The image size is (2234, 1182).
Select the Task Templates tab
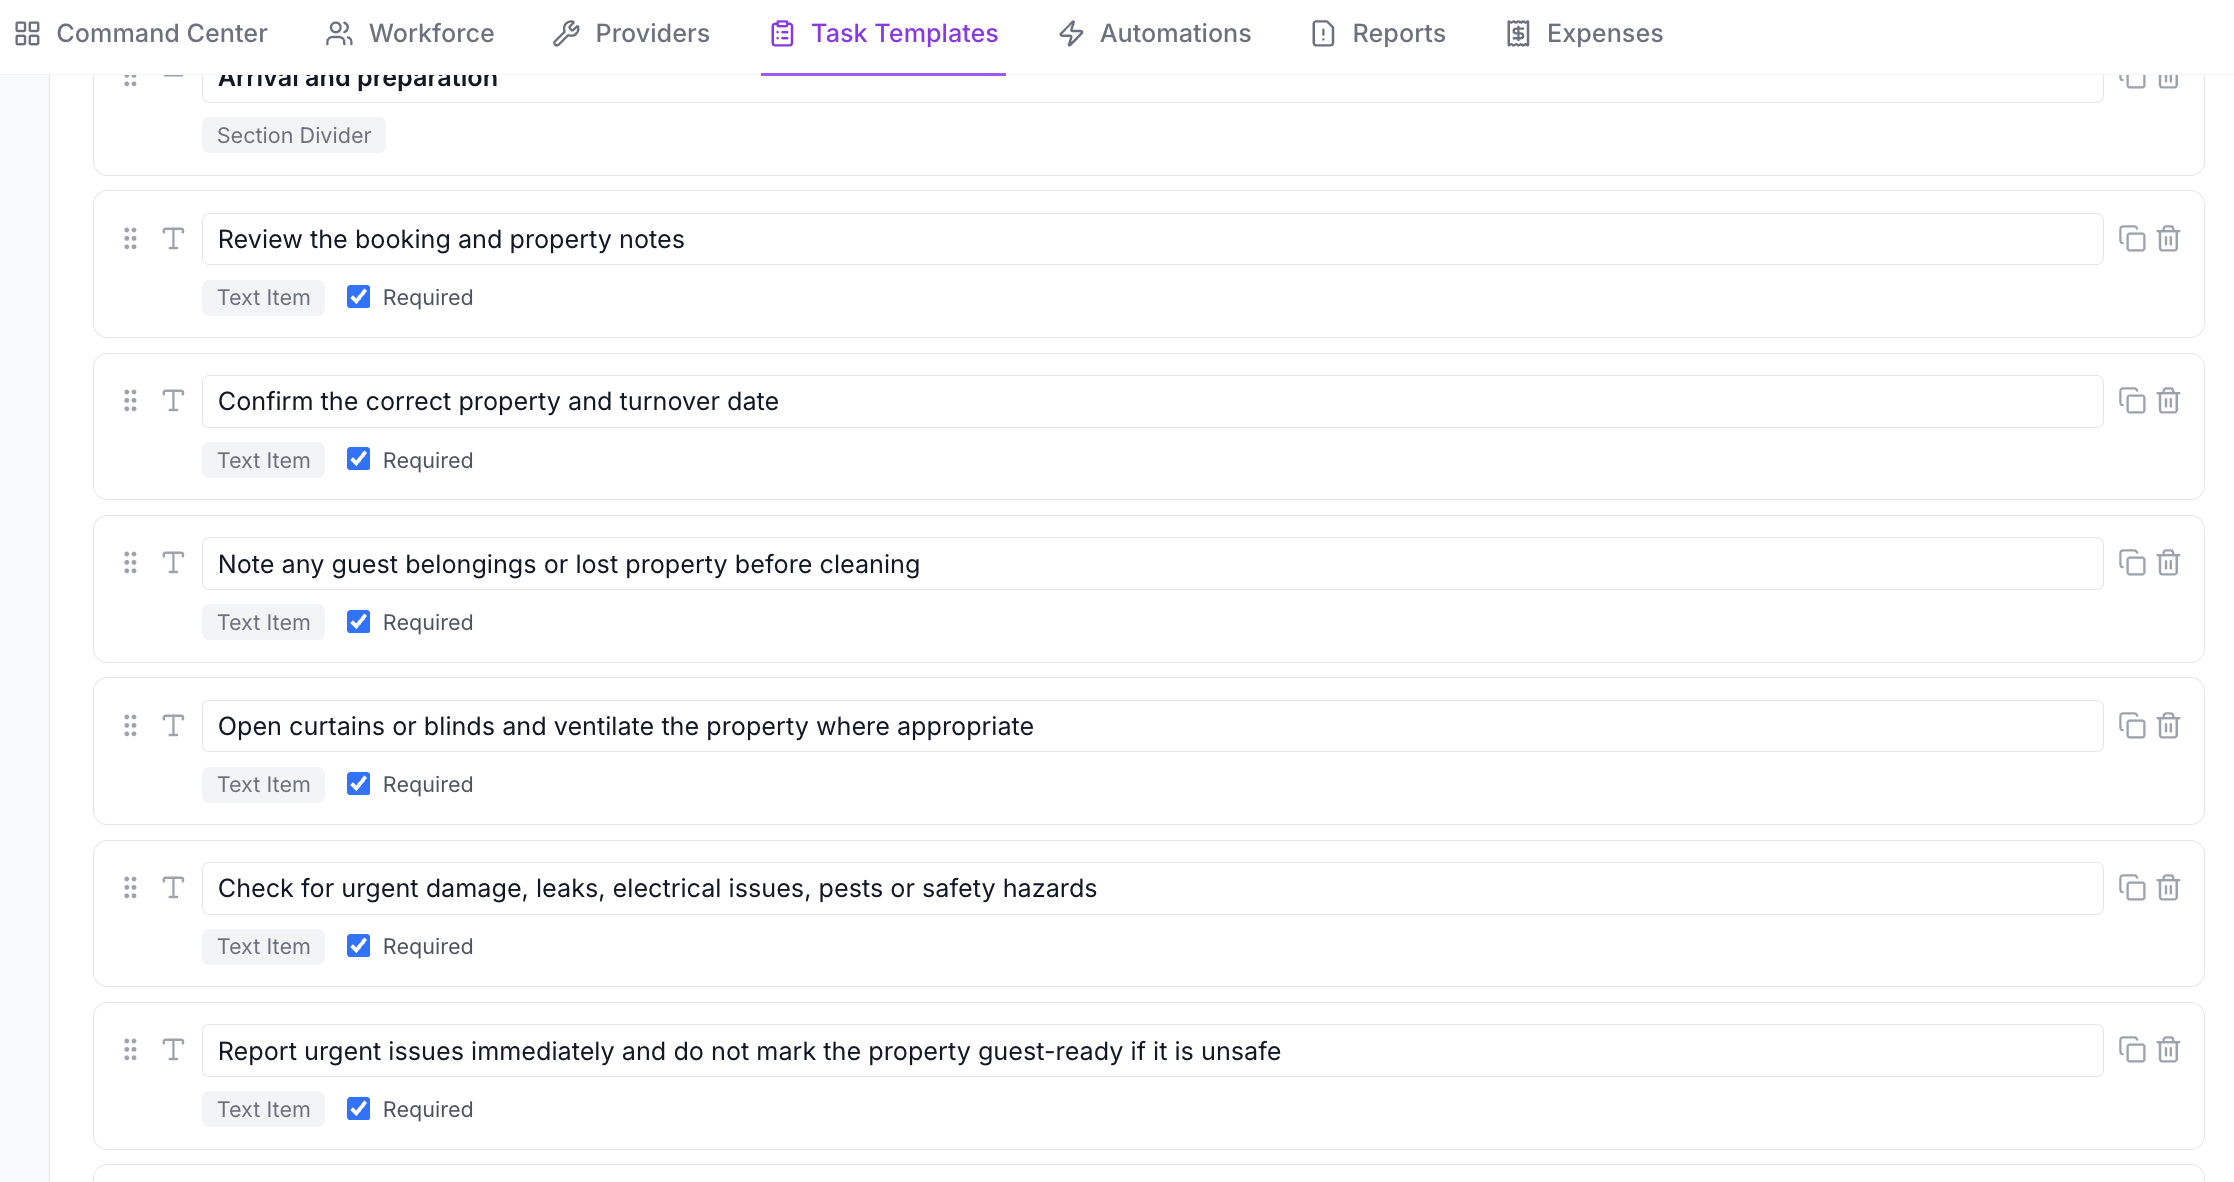883,34
